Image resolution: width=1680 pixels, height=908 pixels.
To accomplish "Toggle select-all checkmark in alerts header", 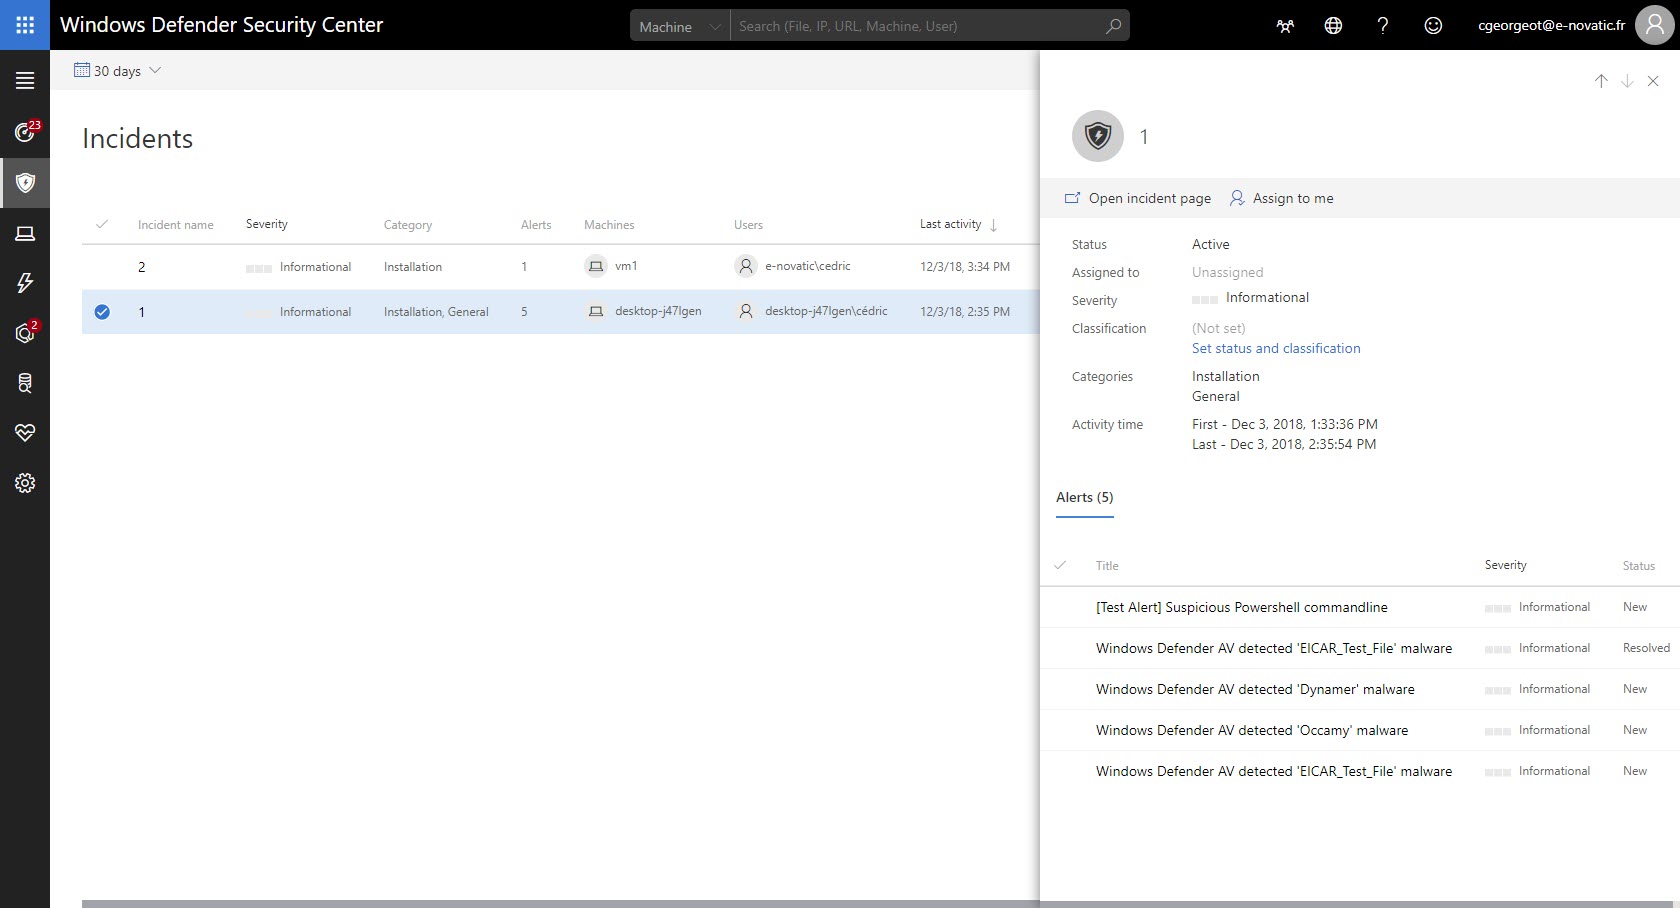I will pyautogui.click(x=1060, y=565).
